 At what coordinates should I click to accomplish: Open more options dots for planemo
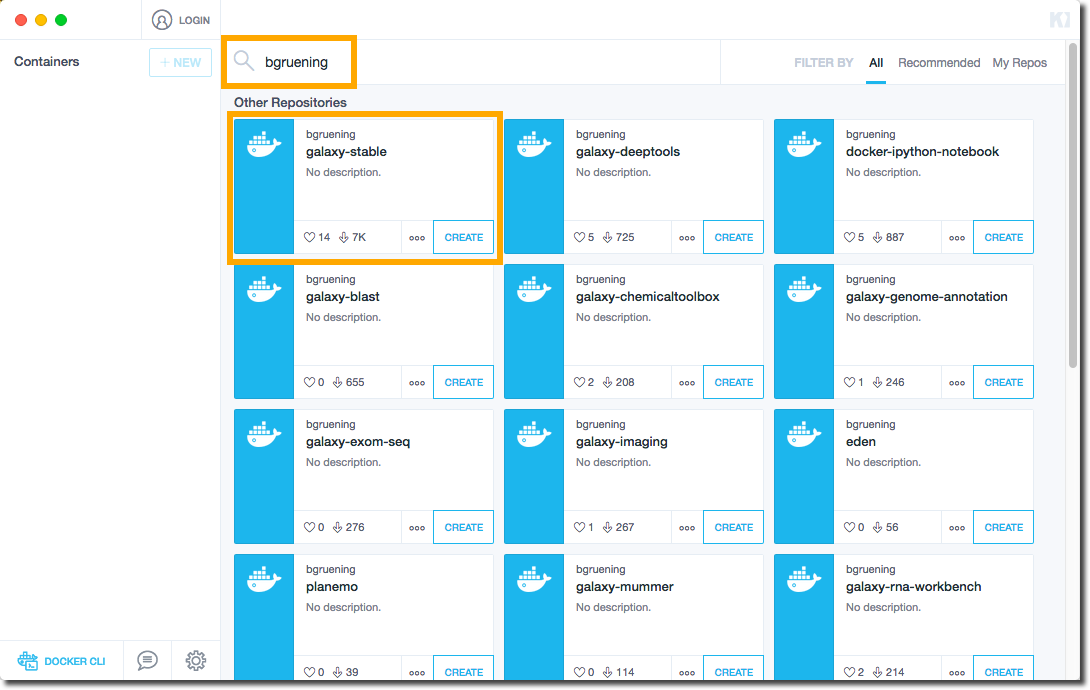pyautogui.click(x=417, y=673)
